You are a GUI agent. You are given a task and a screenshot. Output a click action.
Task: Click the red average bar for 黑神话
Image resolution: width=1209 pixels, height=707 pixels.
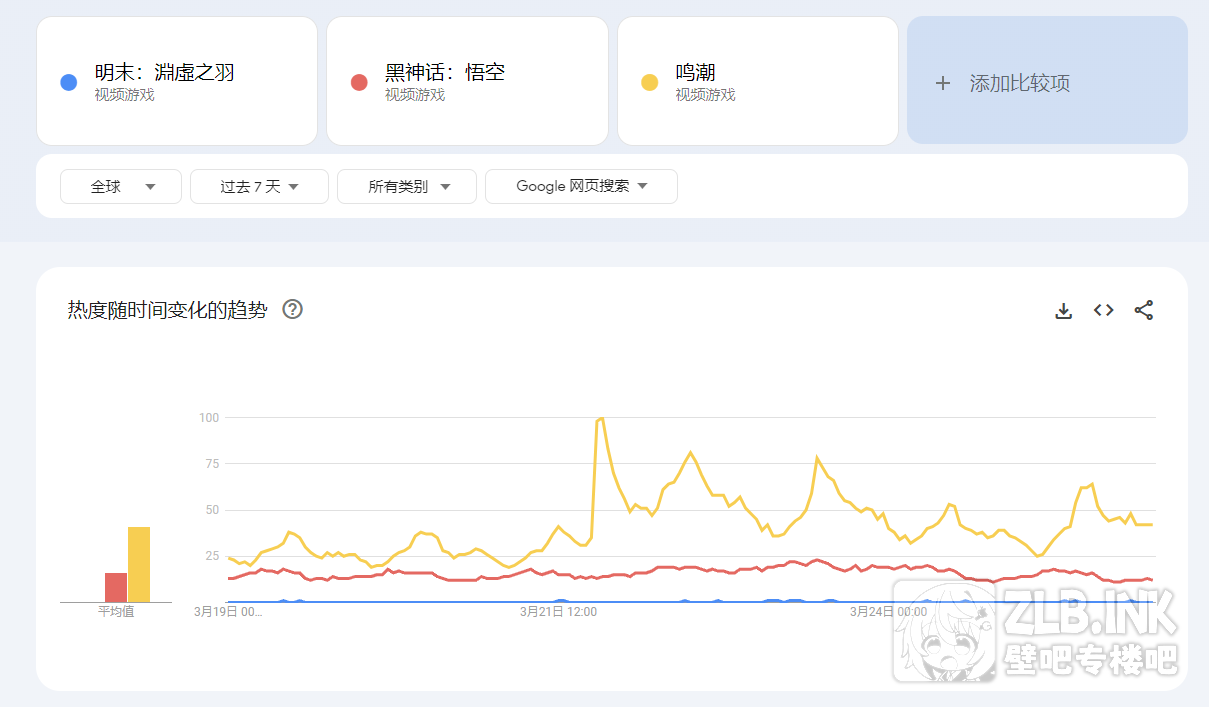[116, 588]
